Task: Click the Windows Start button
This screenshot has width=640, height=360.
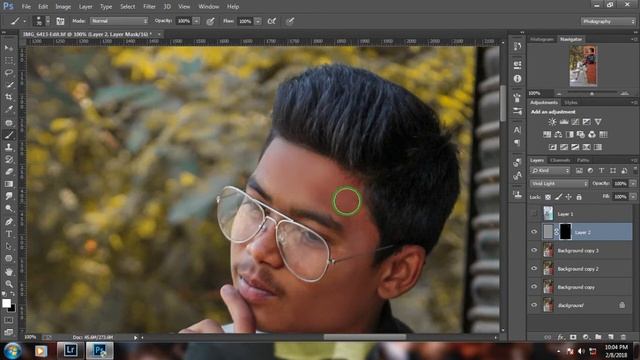Action: click(x=12, y=351)
